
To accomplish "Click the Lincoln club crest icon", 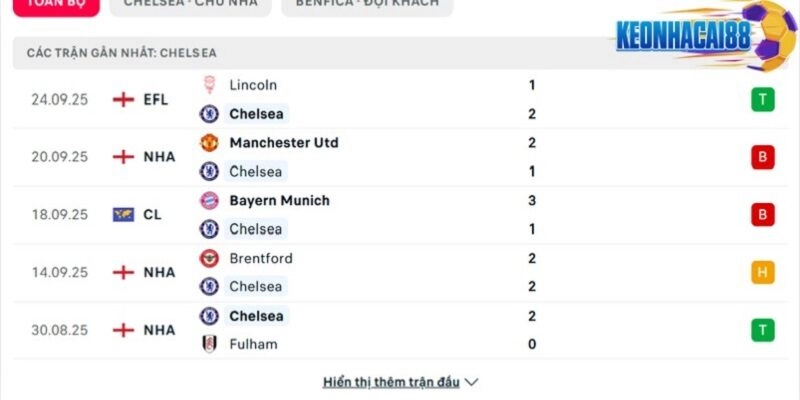I will [x=209, y=85].
